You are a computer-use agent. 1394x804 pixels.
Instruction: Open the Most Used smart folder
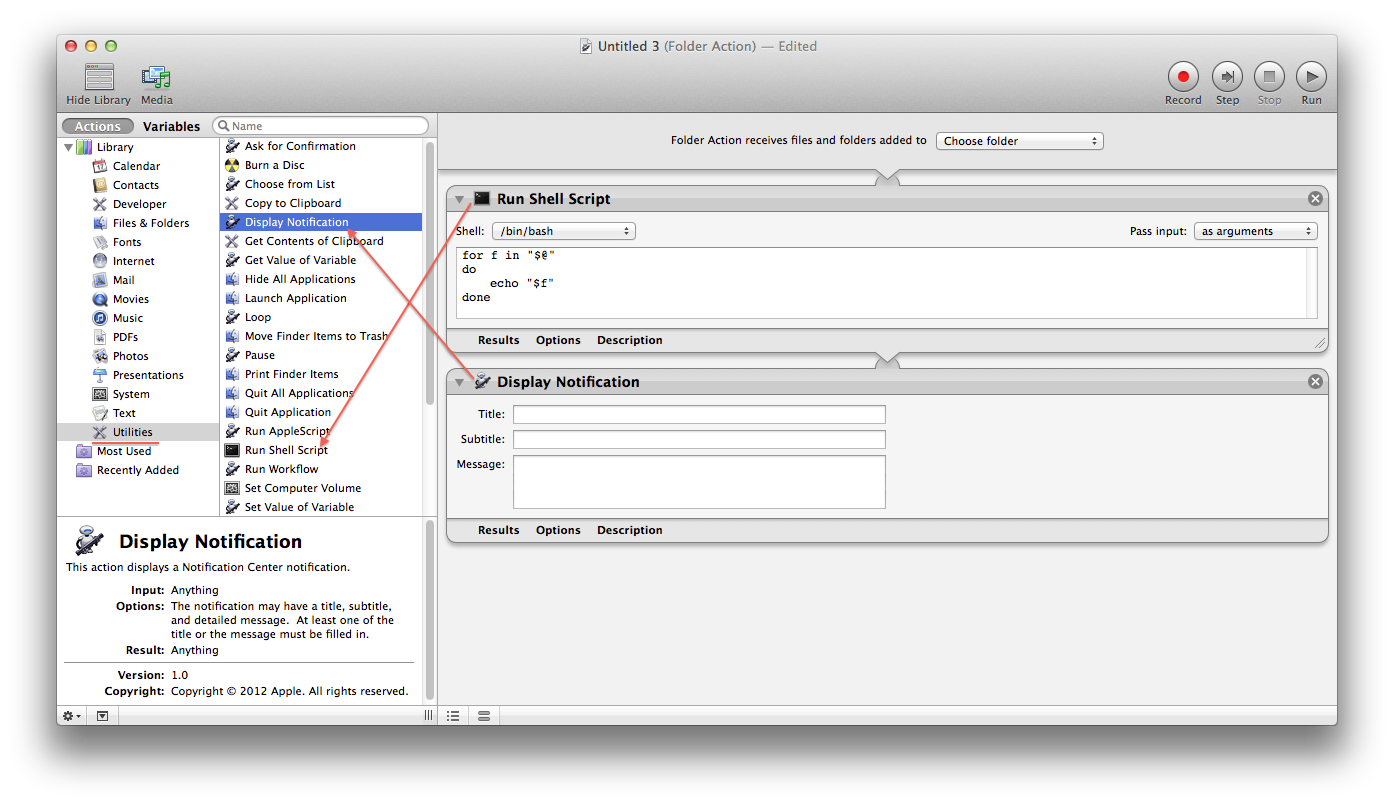pos(124,451)
